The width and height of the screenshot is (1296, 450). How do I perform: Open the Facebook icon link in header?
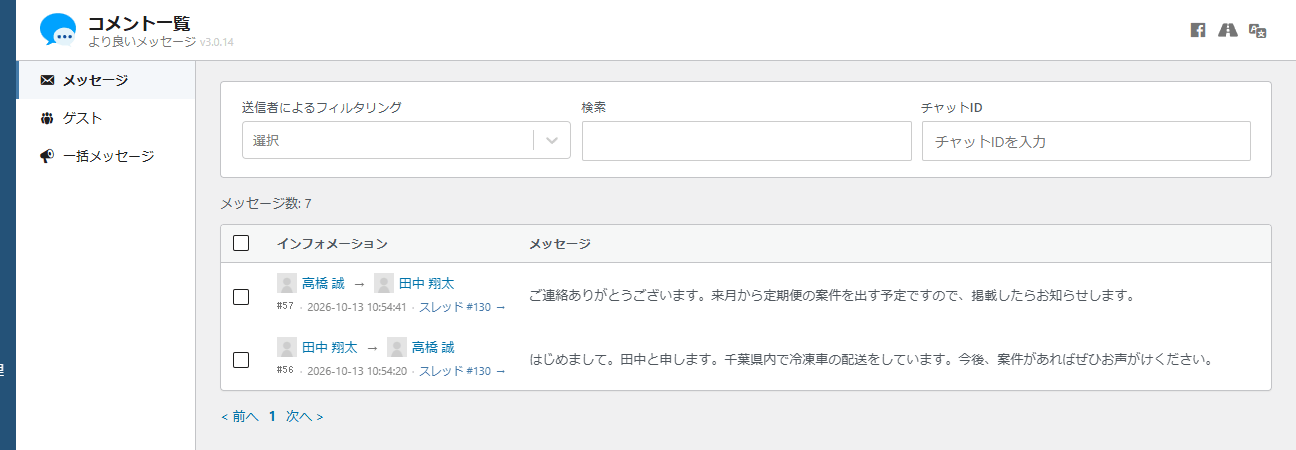click(x=1198, y=30)
